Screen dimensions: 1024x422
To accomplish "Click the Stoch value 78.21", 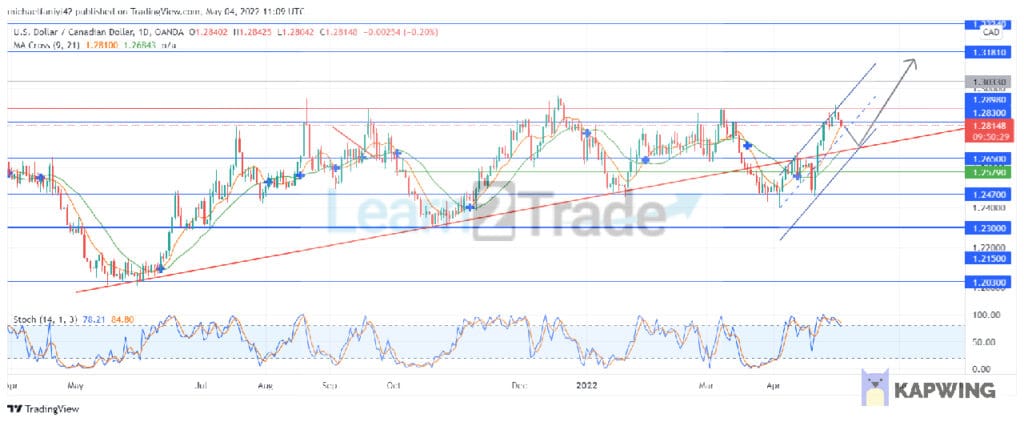I will coord(92,319).
